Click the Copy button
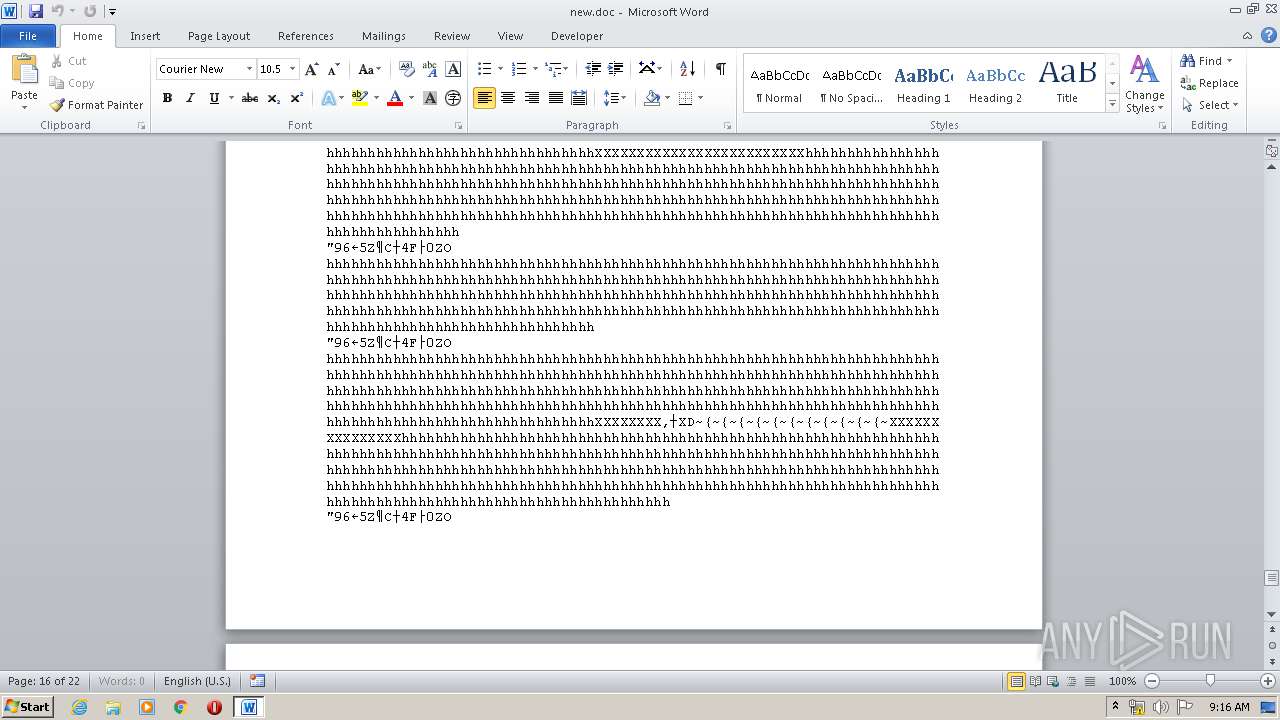Viewport: 1280px width, 720px height. 72,83
